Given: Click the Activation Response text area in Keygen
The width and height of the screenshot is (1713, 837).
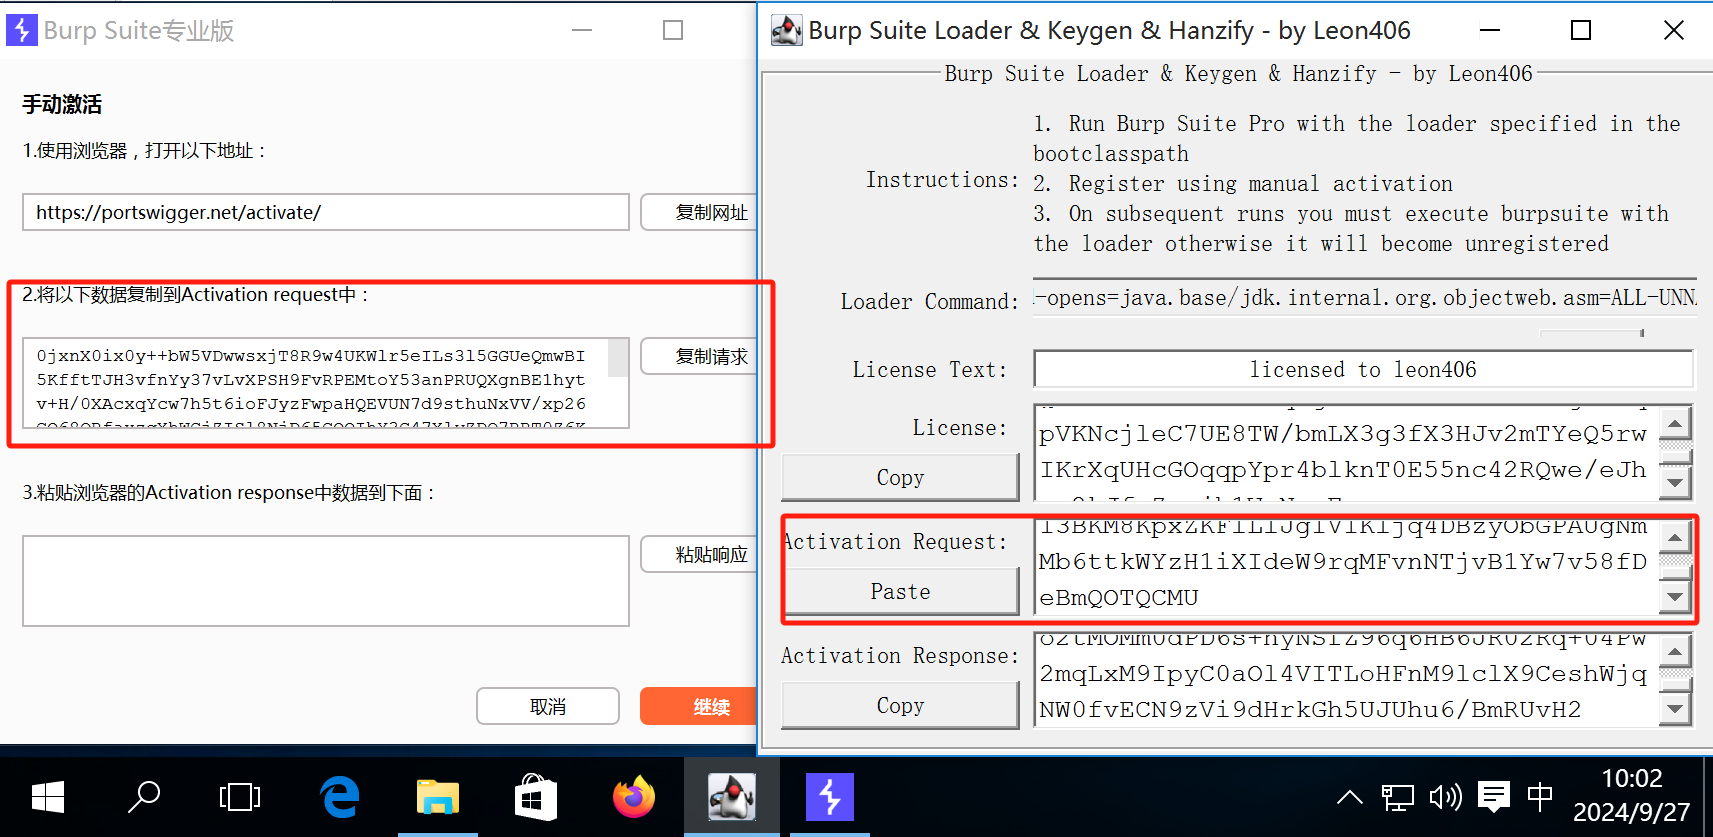Looking at the screenshot, I should click(x=1346, y=681).
